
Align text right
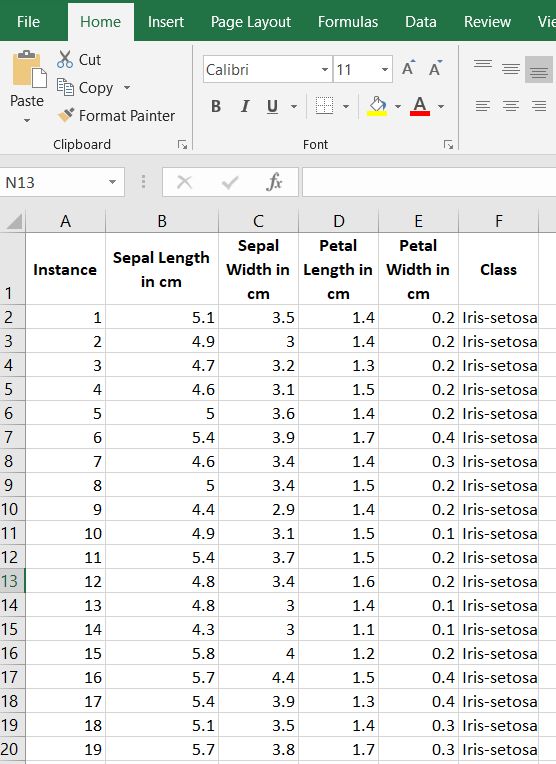click(538, 106)
